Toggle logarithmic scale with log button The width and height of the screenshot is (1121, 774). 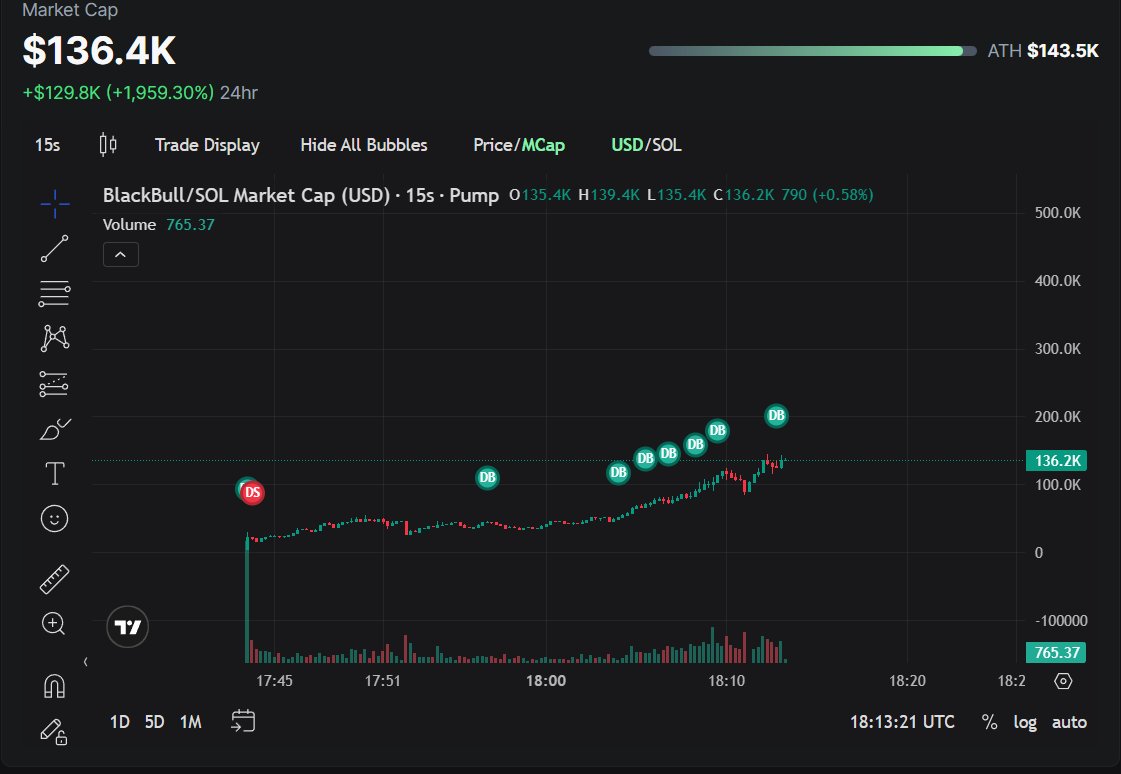tap(1025, 722)
